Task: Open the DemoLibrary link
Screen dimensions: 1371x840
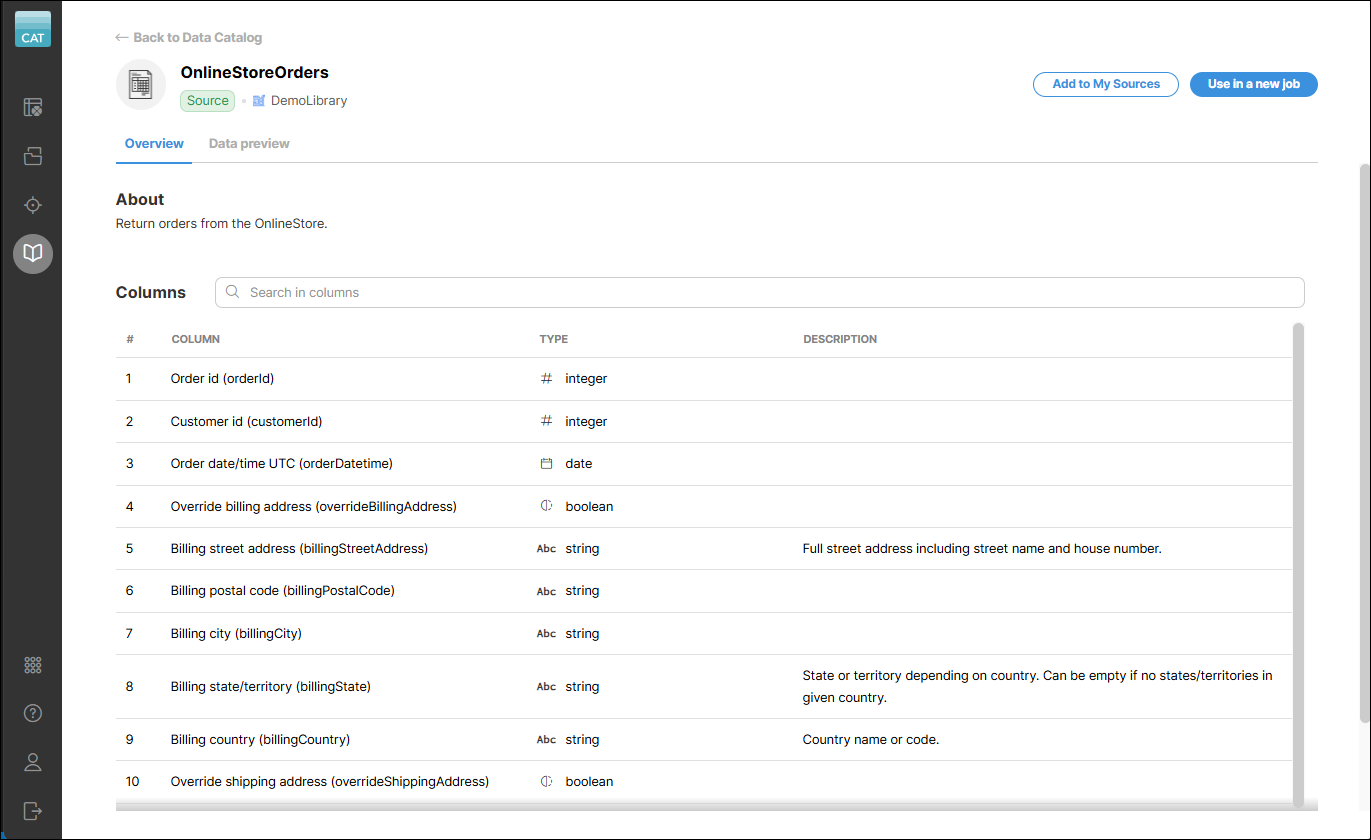Action: tap(308, 101)
